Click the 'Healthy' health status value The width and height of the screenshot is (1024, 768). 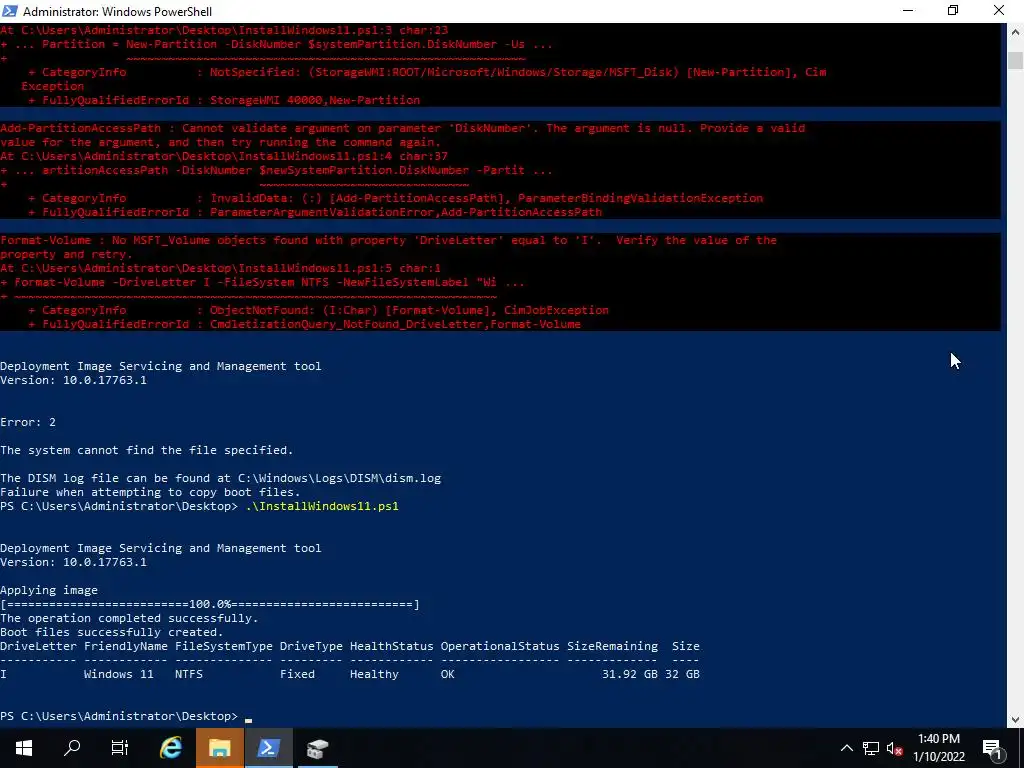coord(374,674)
